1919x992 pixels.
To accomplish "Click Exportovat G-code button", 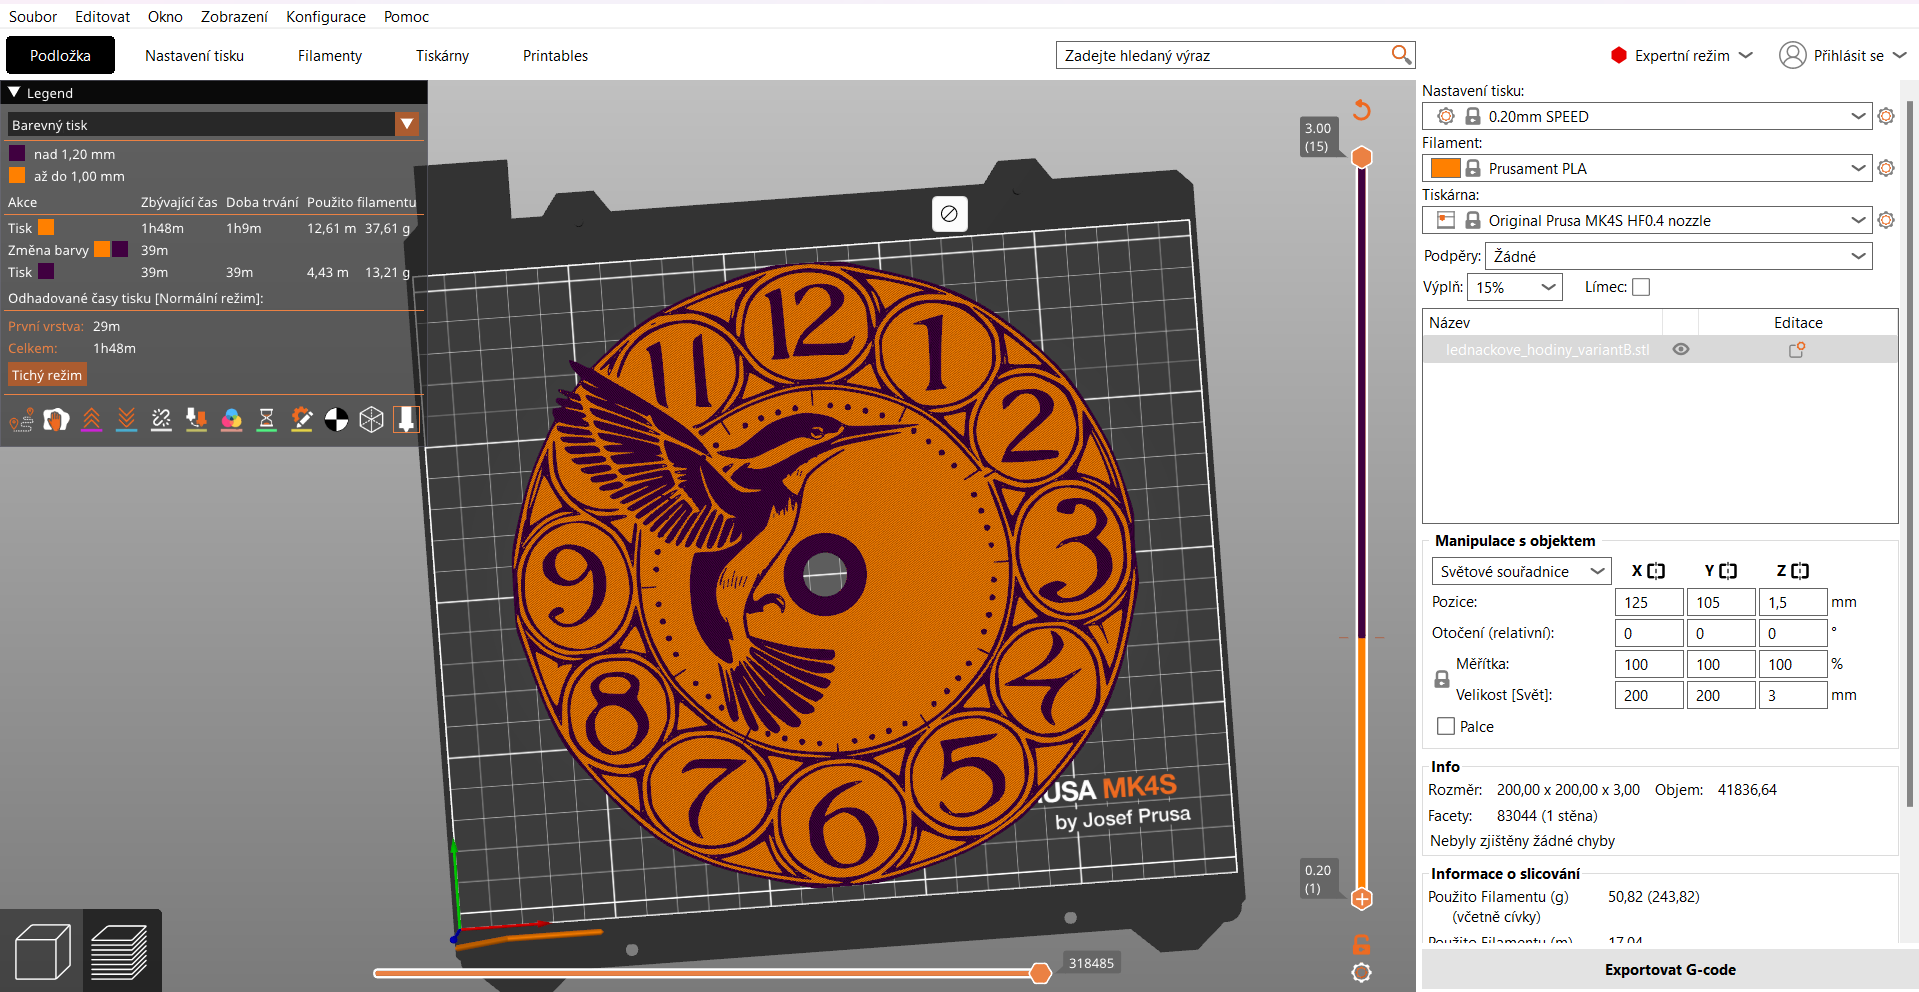I will coord(1670,969).
